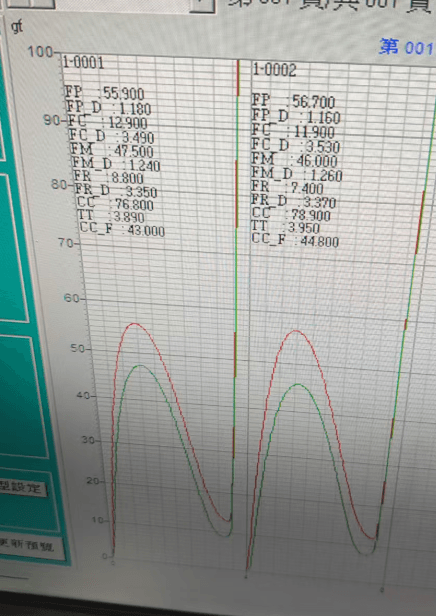Click the 20 label on the force axis
The width and height of the screenshot is (436, 616).
(x=93, y=481)
